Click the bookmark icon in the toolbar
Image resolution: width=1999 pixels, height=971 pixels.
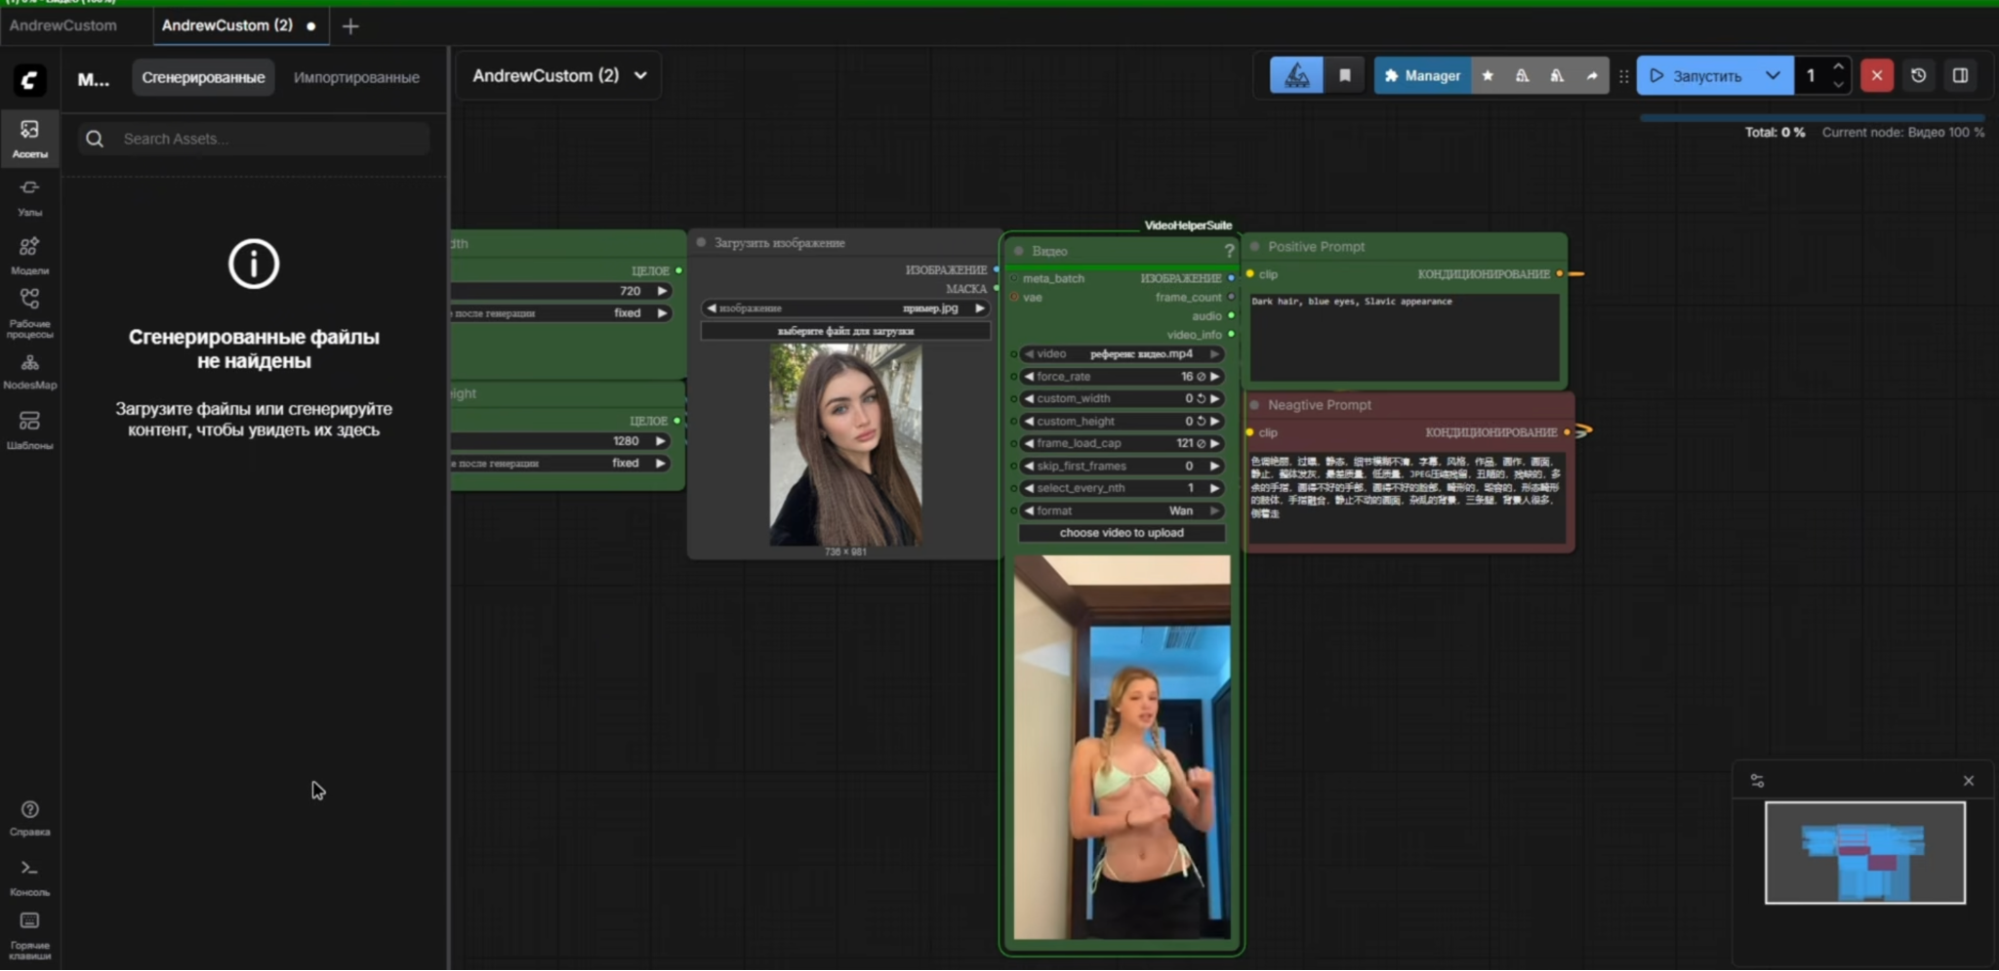(1345, 76)
